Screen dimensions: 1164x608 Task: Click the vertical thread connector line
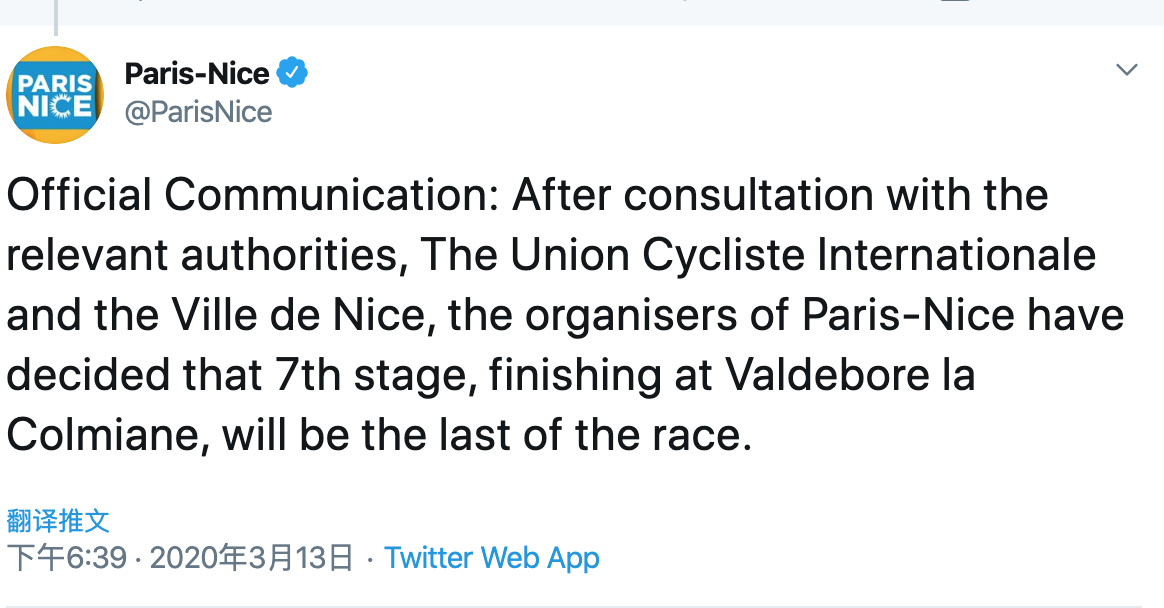tap(56, 17)
